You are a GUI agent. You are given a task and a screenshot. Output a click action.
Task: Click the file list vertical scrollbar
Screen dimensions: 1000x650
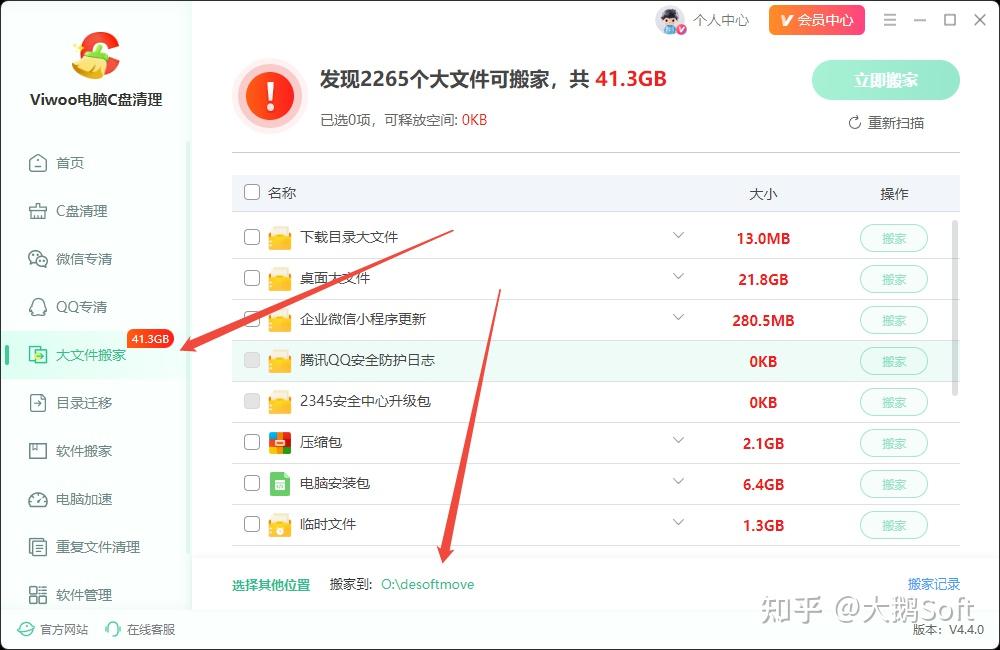coord(955,307)
